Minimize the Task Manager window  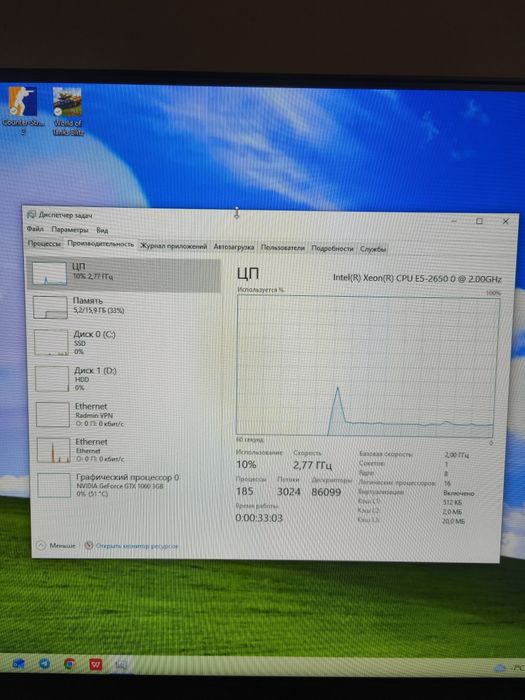click(454, 221)
